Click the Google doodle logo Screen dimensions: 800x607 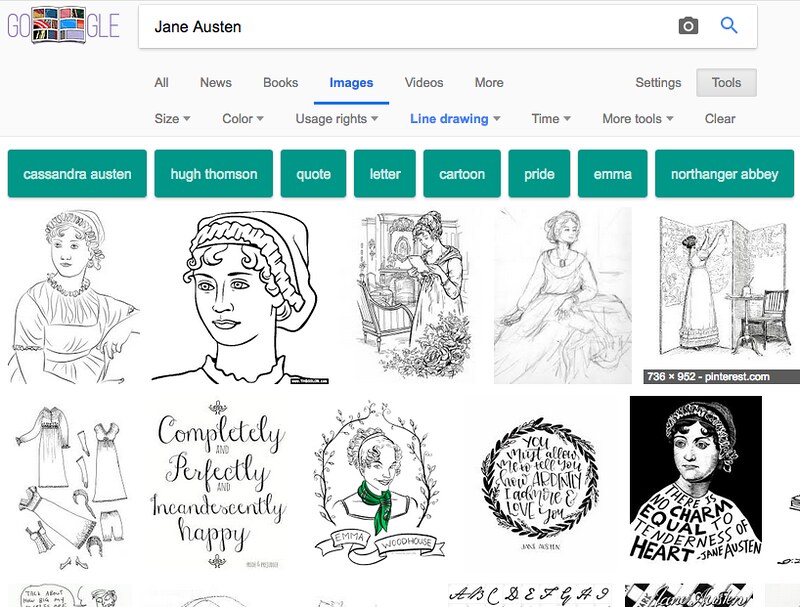63,25
